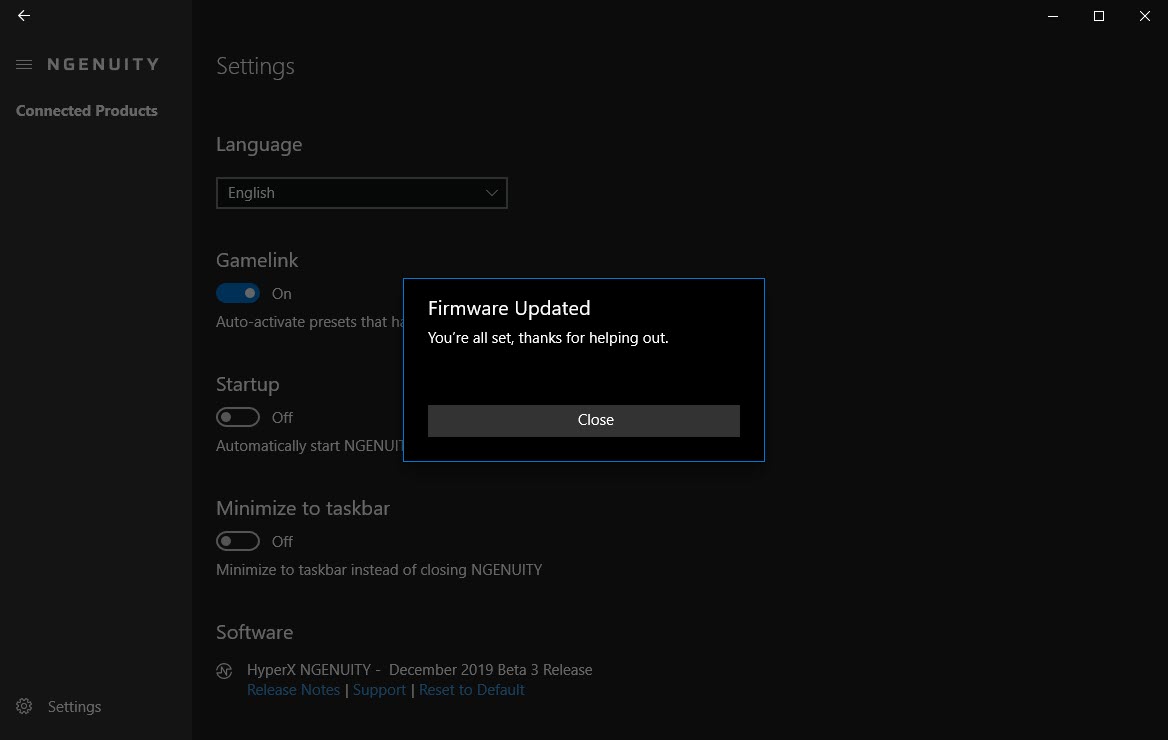Click the Startup 'Off' status label
This screenshot has height=740, width=1168.
282,417
